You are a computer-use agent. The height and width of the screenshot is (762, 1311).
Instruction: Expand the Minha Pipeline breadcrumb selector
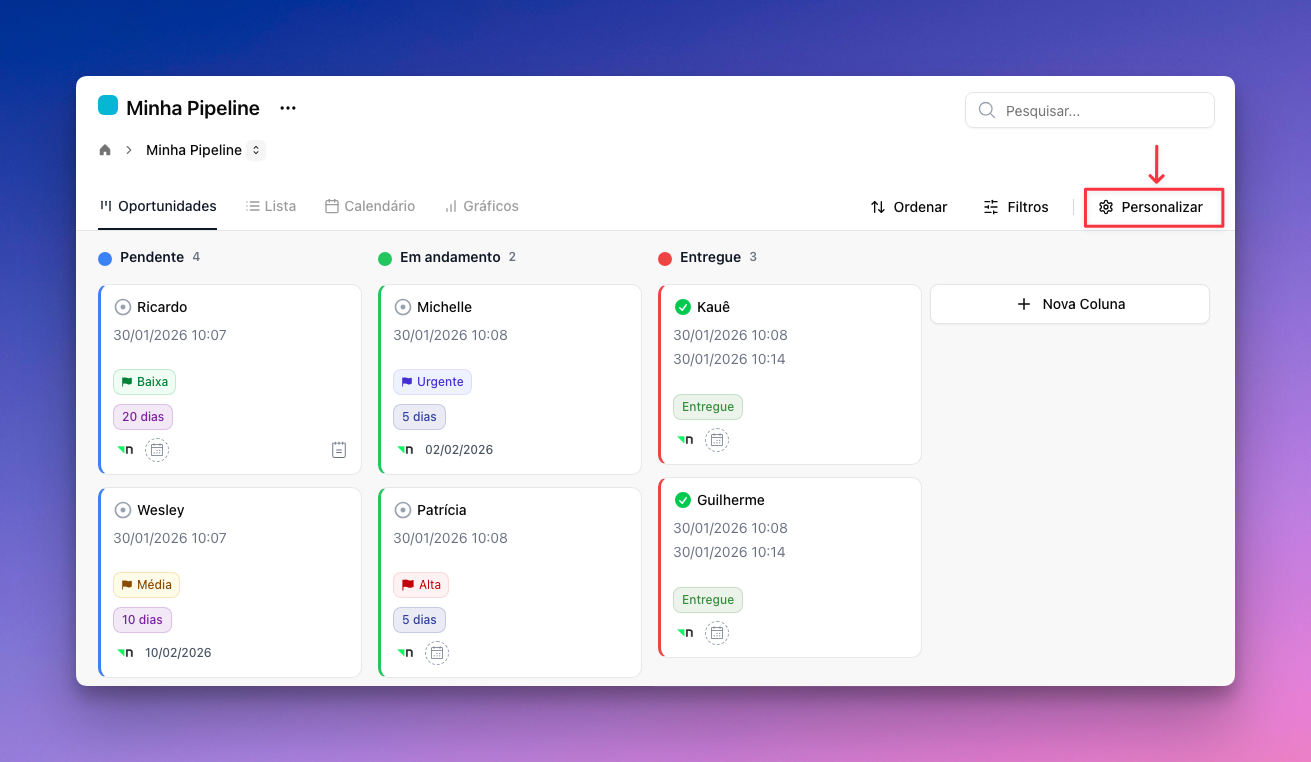pyautogui.click(x=256, y=150)
